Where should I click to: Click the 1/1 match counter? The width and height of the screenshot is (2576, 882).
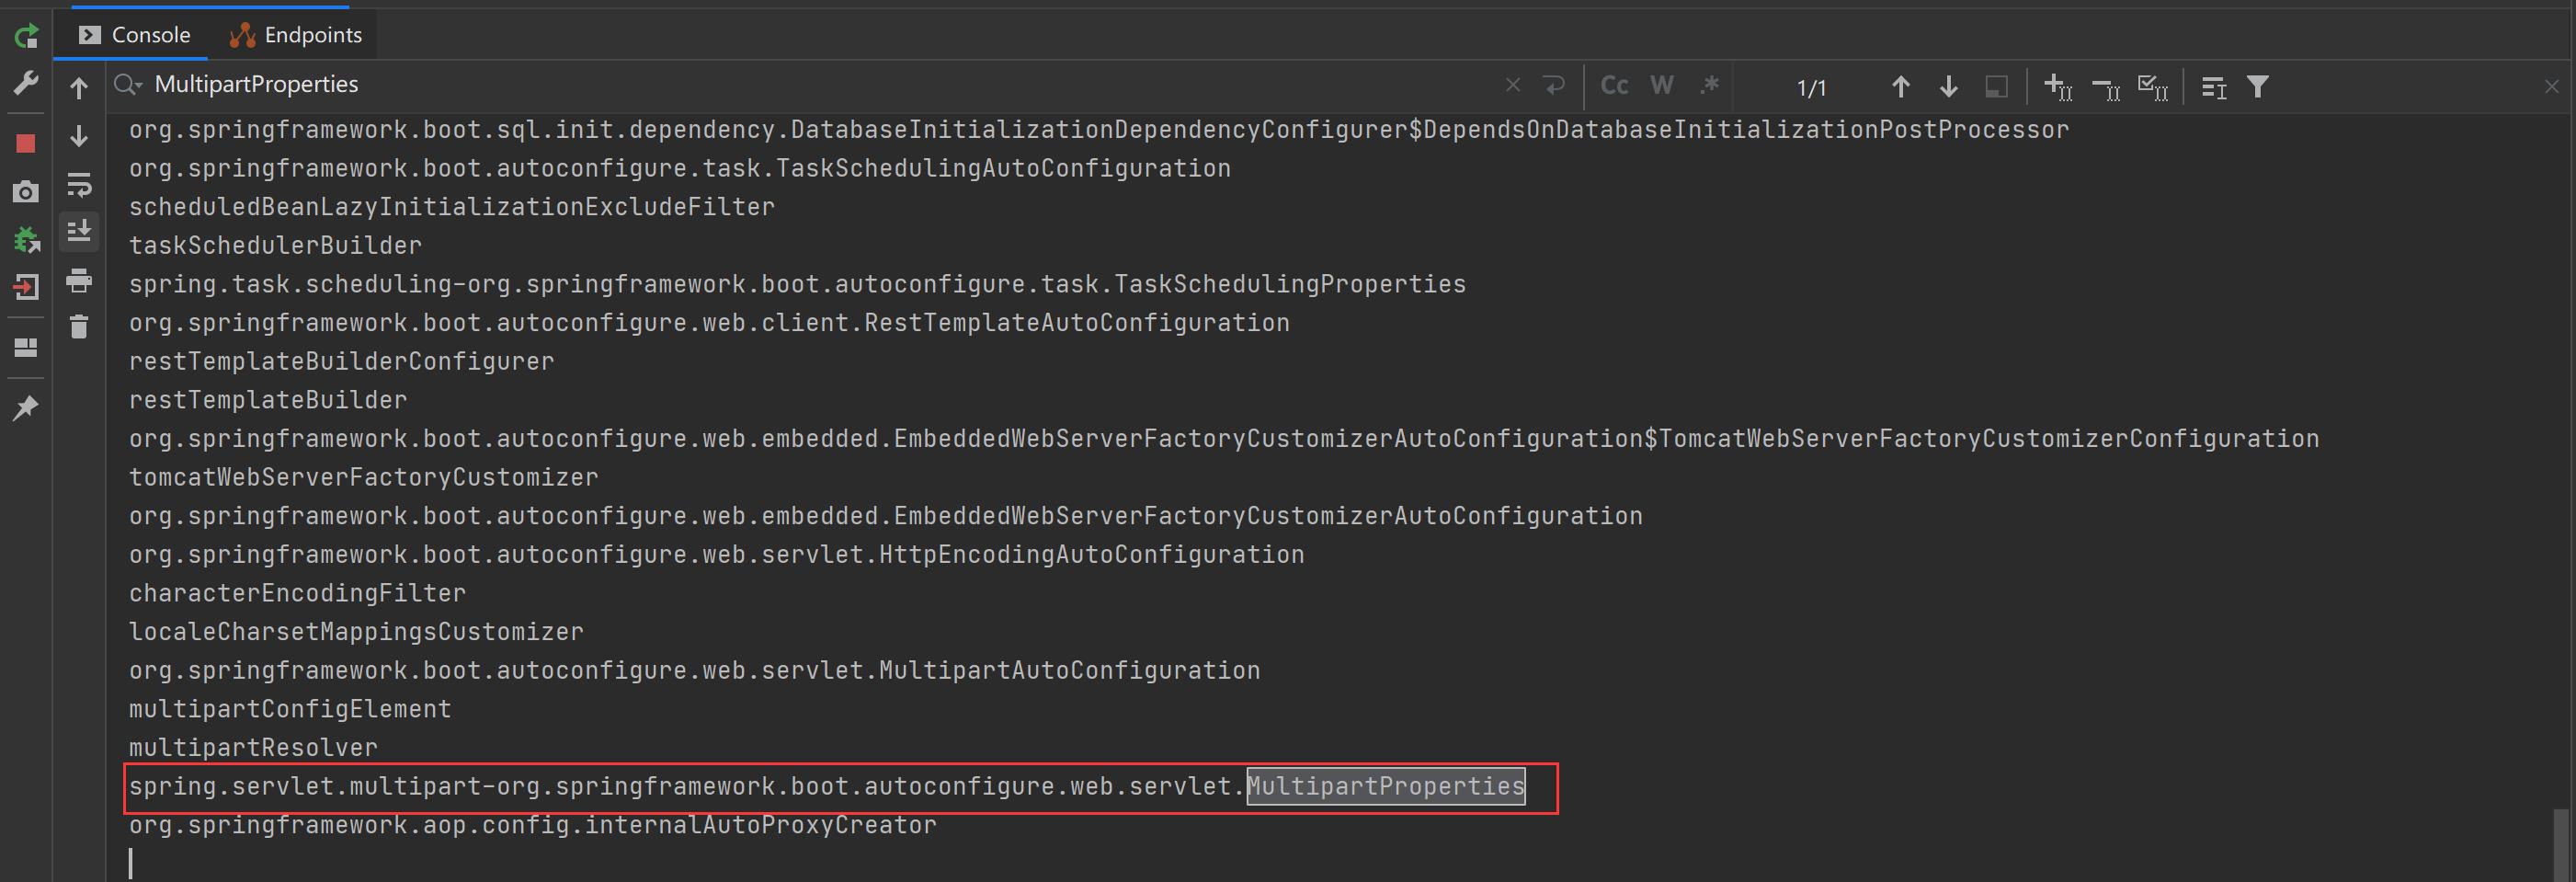tap(1811, 88)
